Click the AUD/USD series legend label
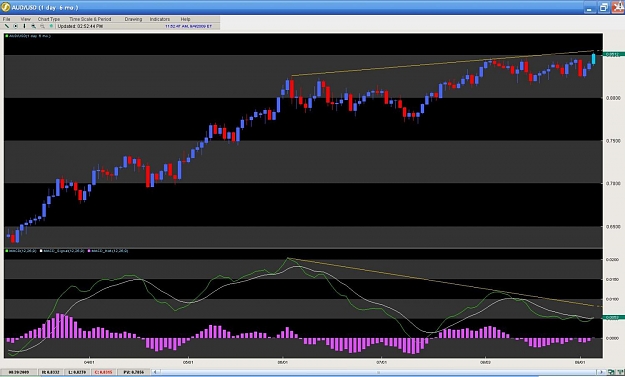This screenshot has height=377, width=625. [29, 36]
